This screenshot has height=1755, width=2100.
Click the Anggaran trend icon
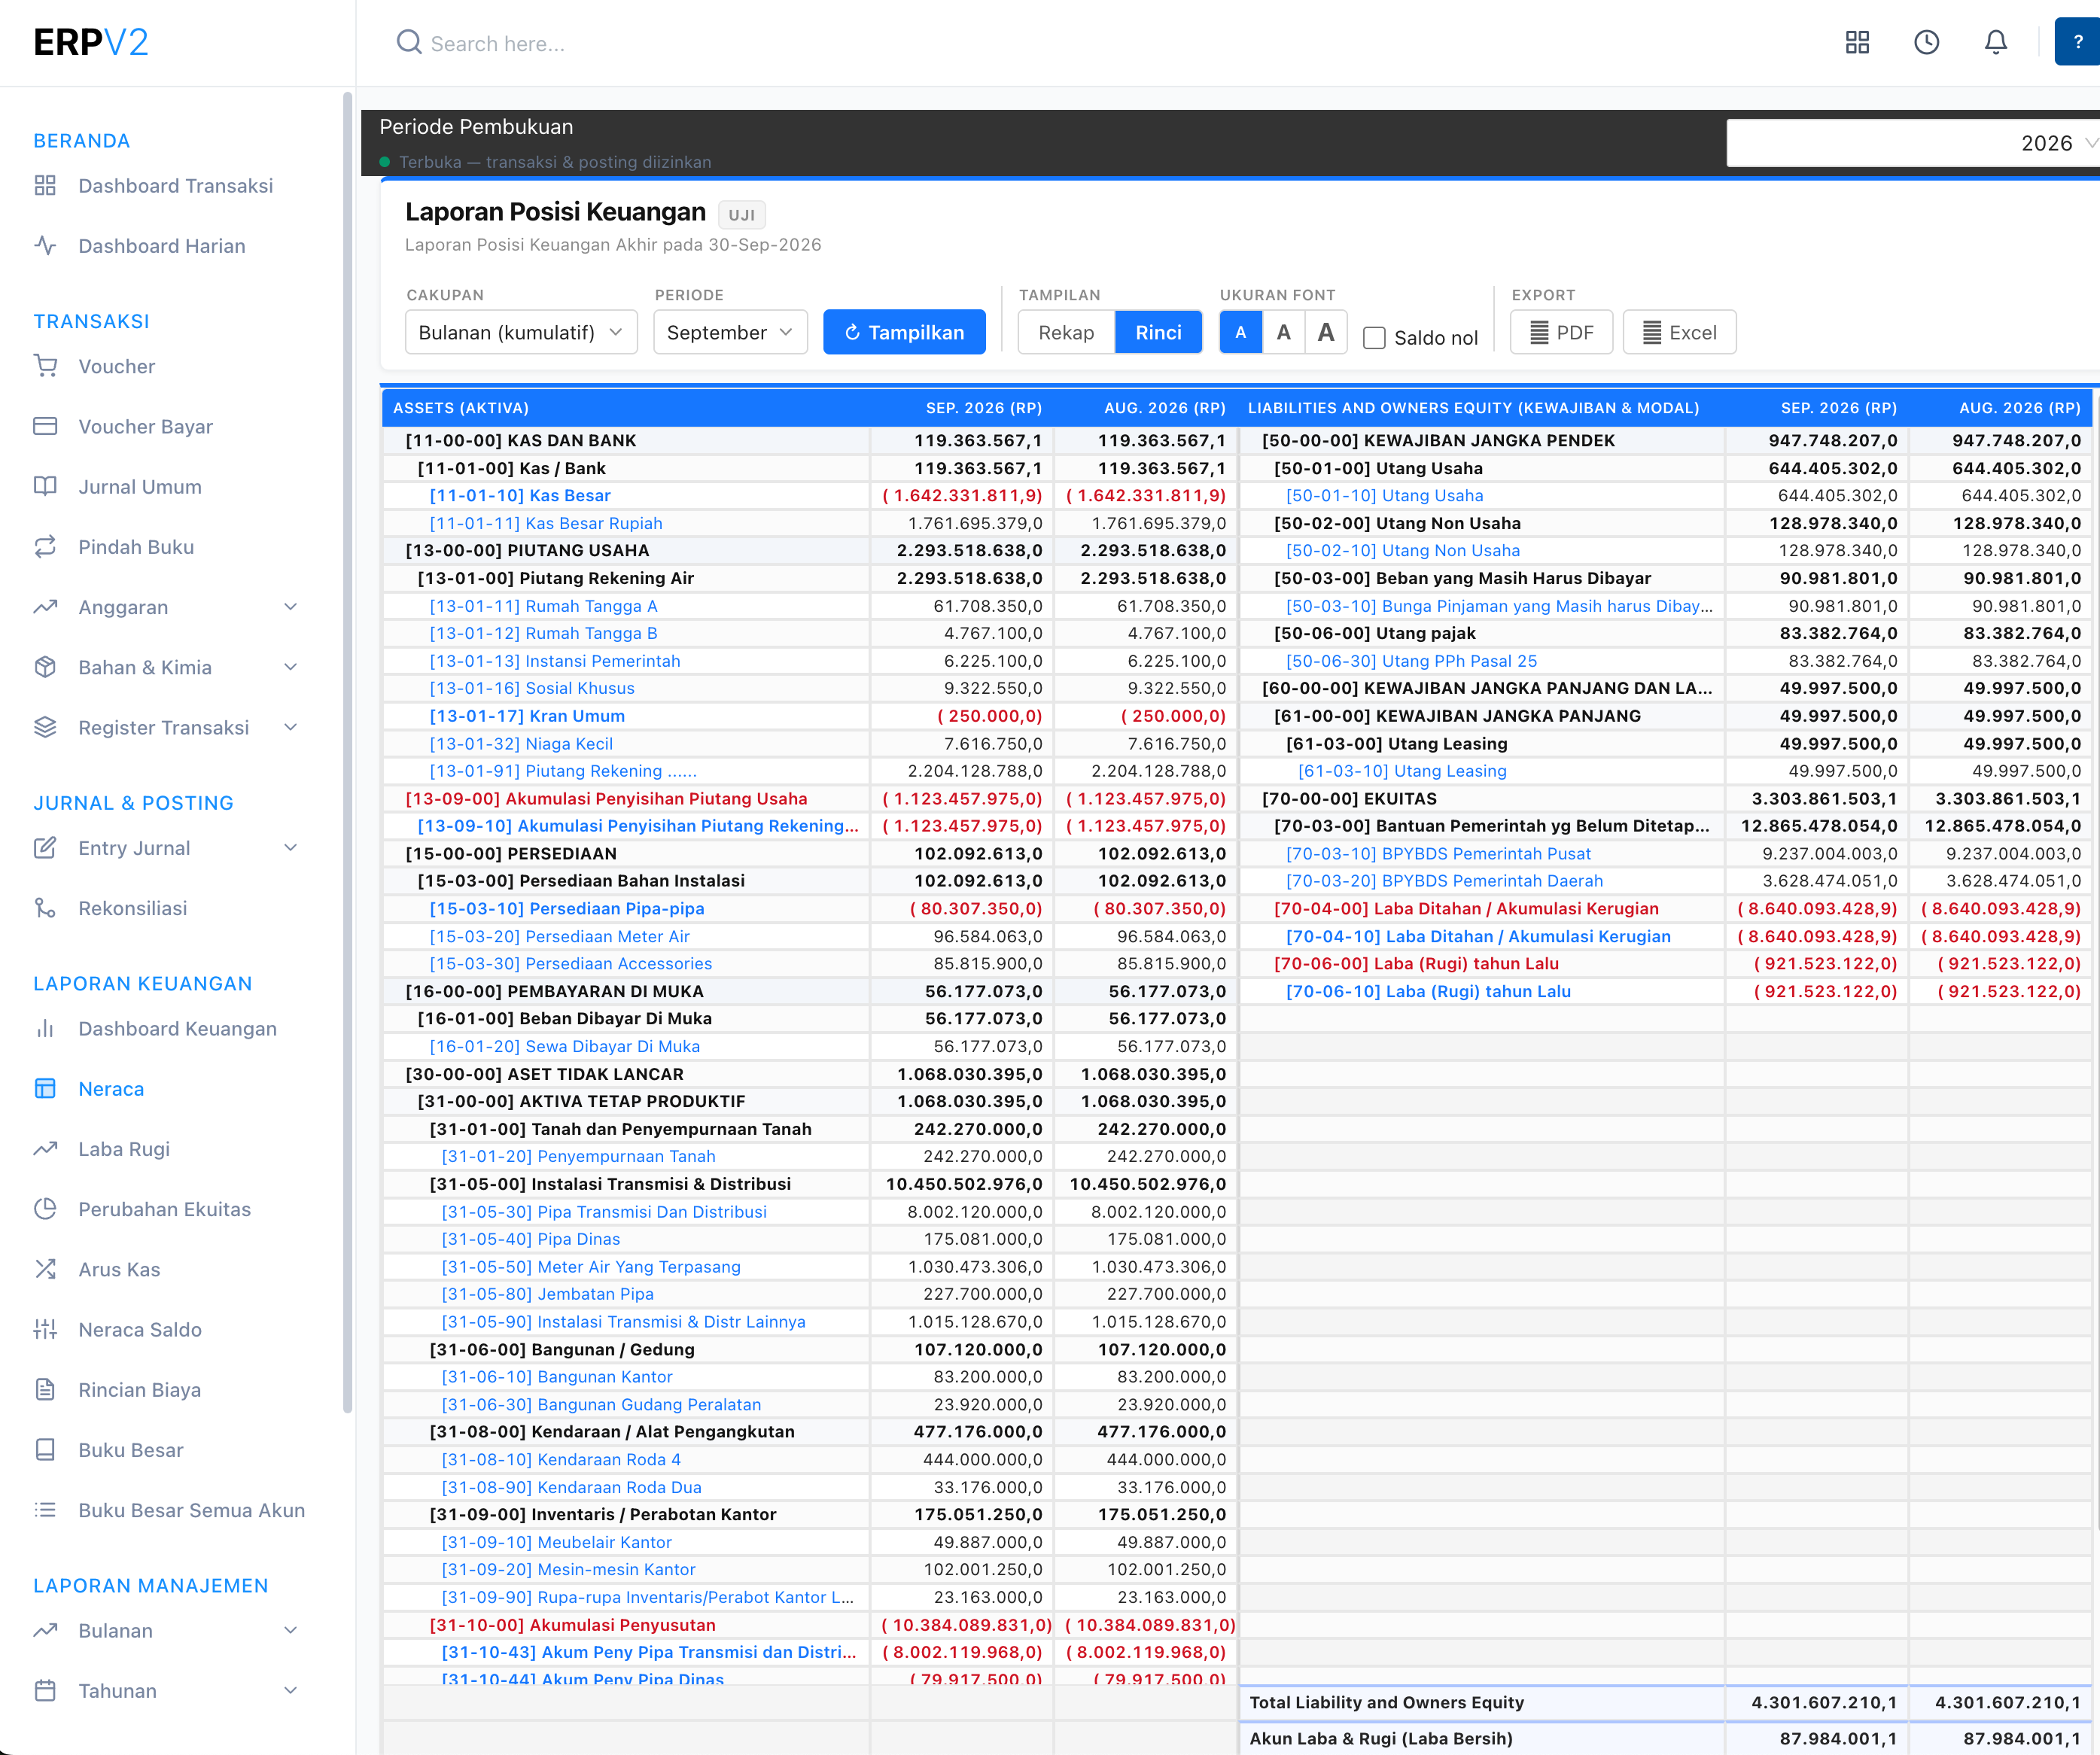(x=45, y=607)
